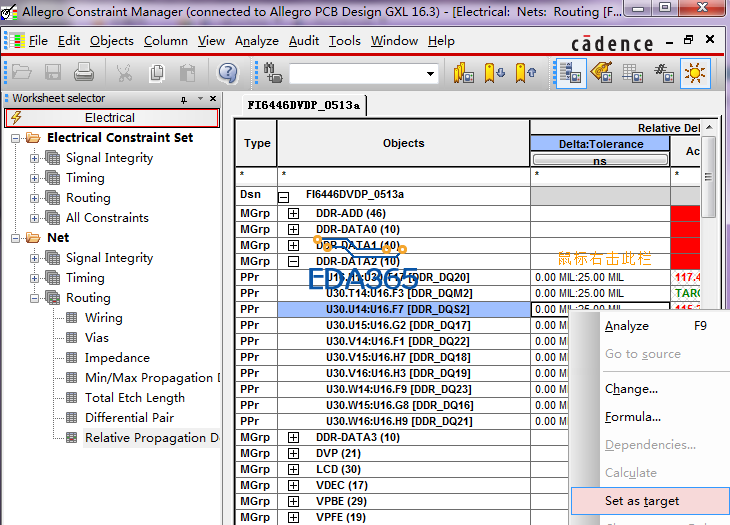Collapse the Electrical Constraint Set folder
The width and height of the screenshot is (730, 525).
[15, 138]
